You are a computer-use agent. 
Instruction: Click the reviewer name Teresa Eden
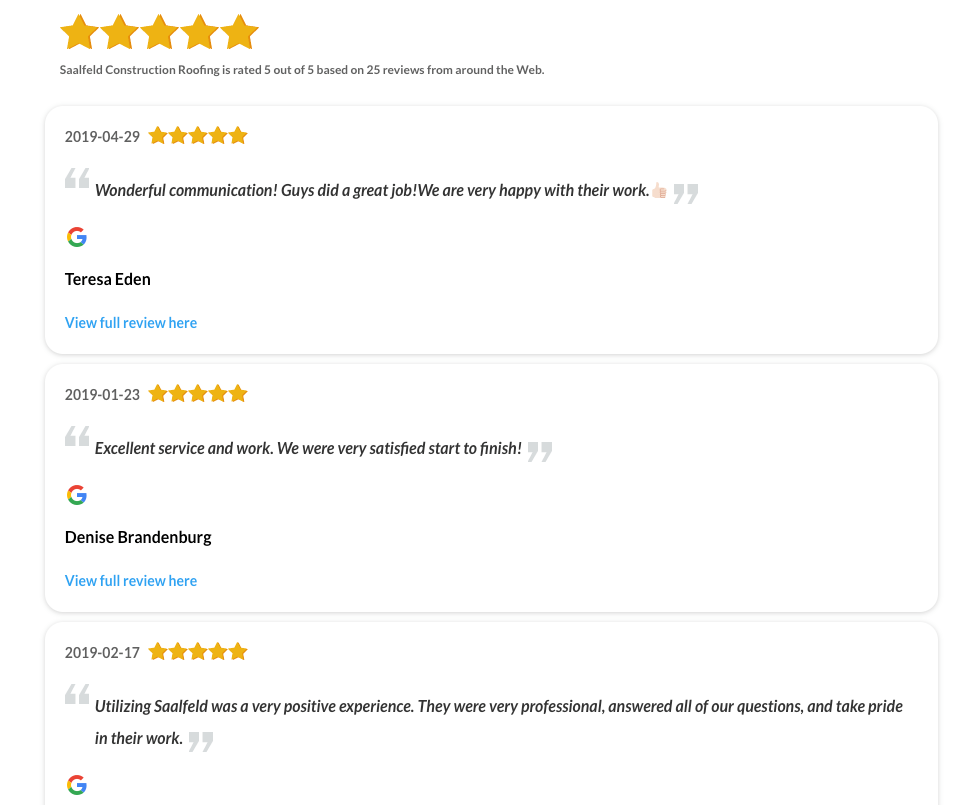tap(108, 279)
